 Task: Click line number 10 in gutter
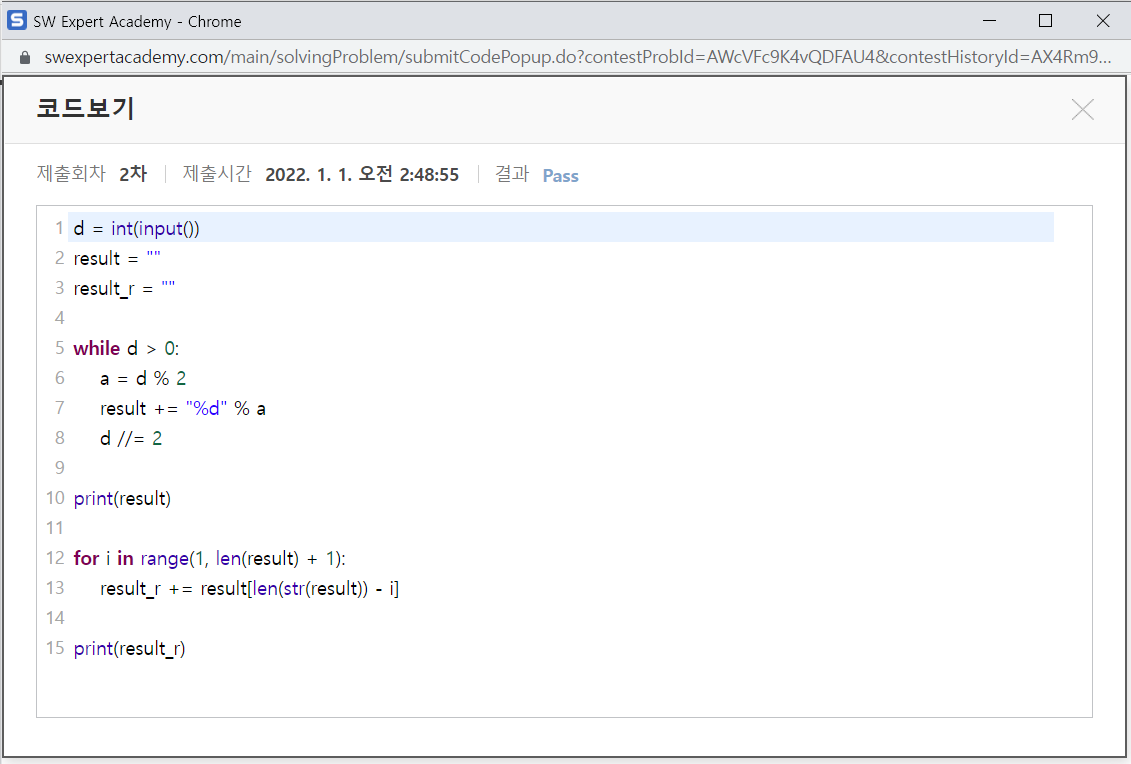(x=56, y=499)
